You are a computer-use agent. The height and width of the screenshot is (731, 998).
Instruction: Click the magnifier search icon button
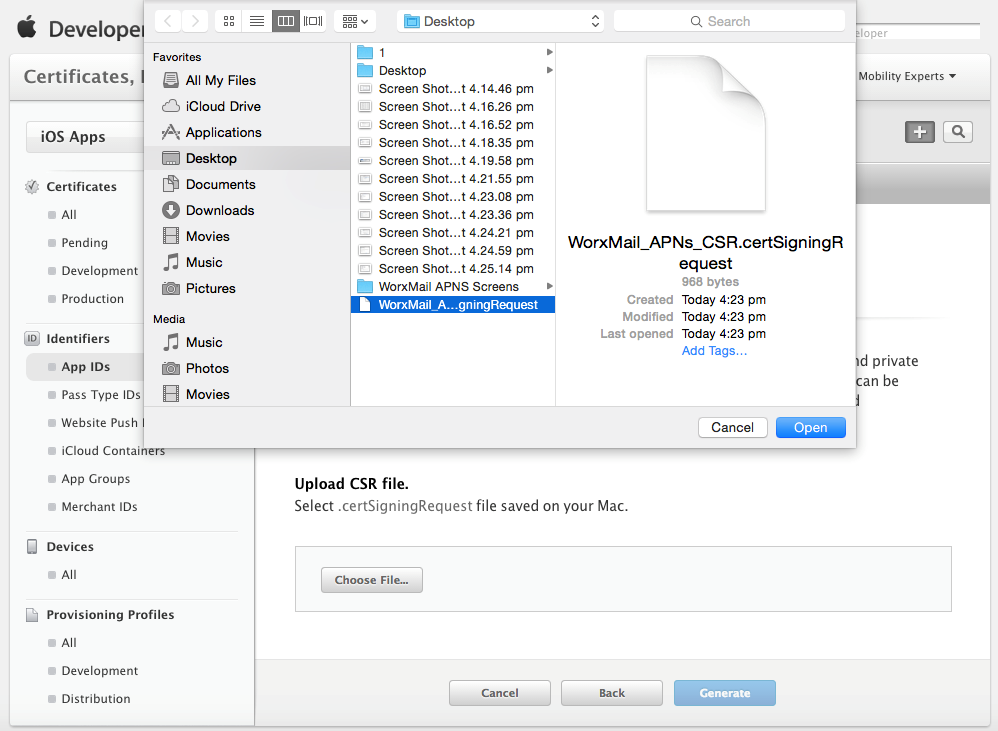958,132
